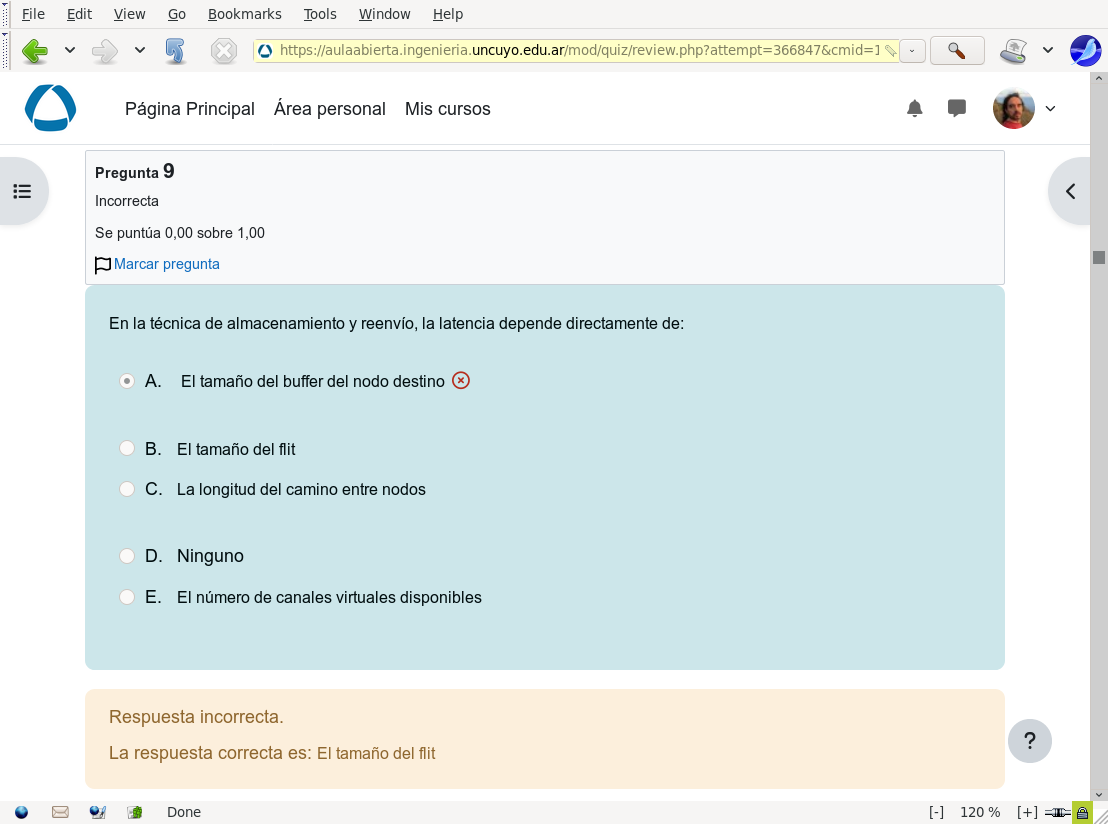Zoom out with the [-] control

coord(936,812)
